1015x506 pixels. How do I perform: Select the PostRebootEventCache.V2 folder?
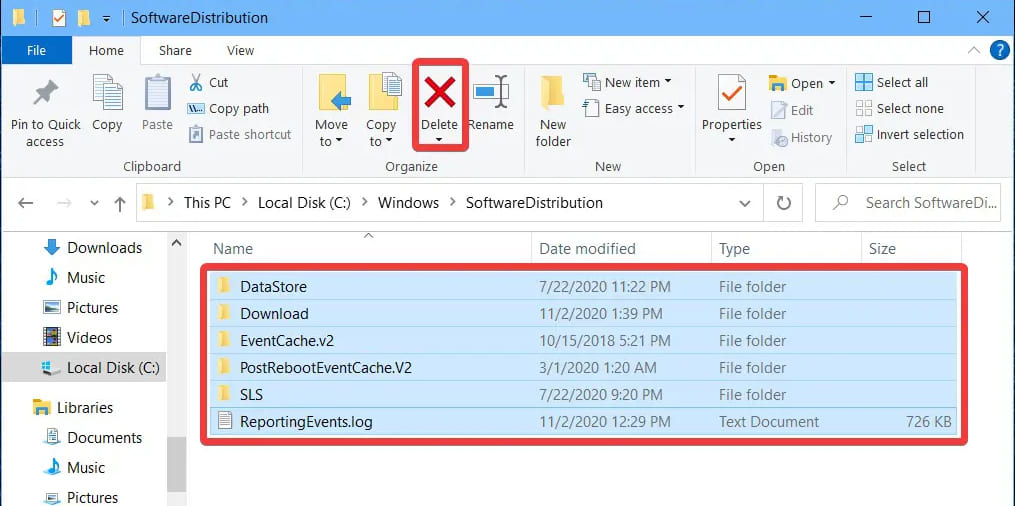coord(583,368)
